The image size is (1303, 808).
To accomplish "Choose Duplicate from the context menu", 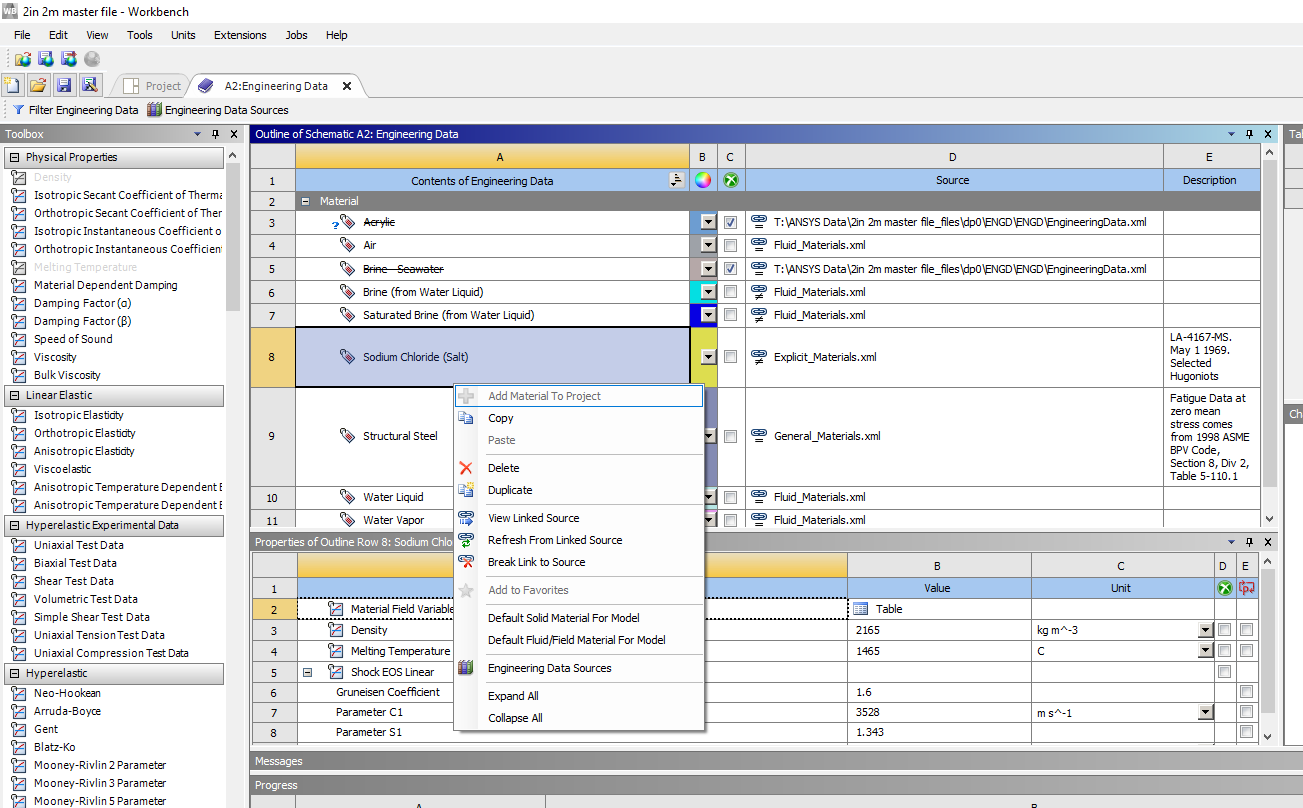I will tap(510, 490).
